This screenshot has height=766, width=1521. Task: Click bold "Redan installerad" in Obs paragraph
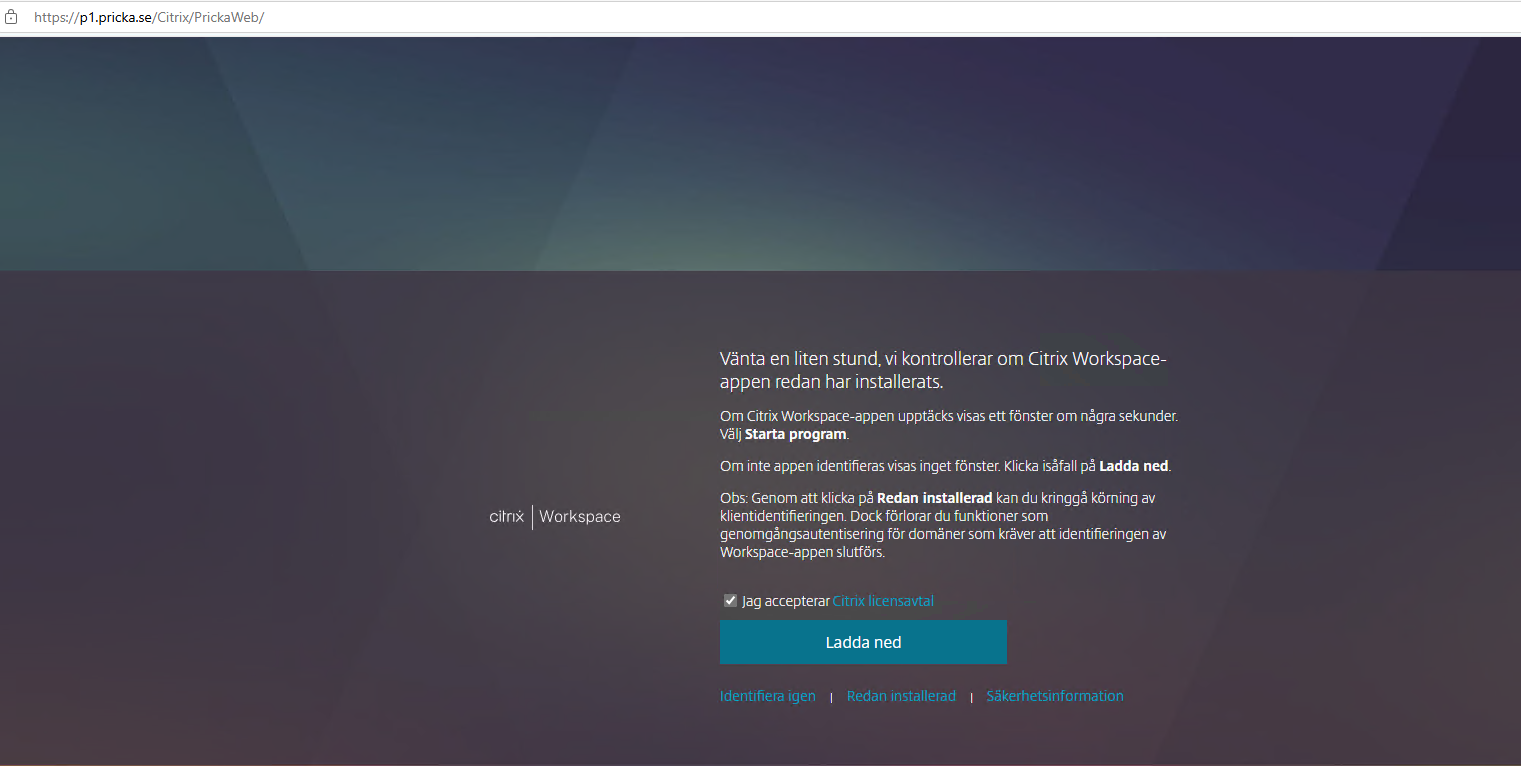pyautogui.click(x=934, y=498)
